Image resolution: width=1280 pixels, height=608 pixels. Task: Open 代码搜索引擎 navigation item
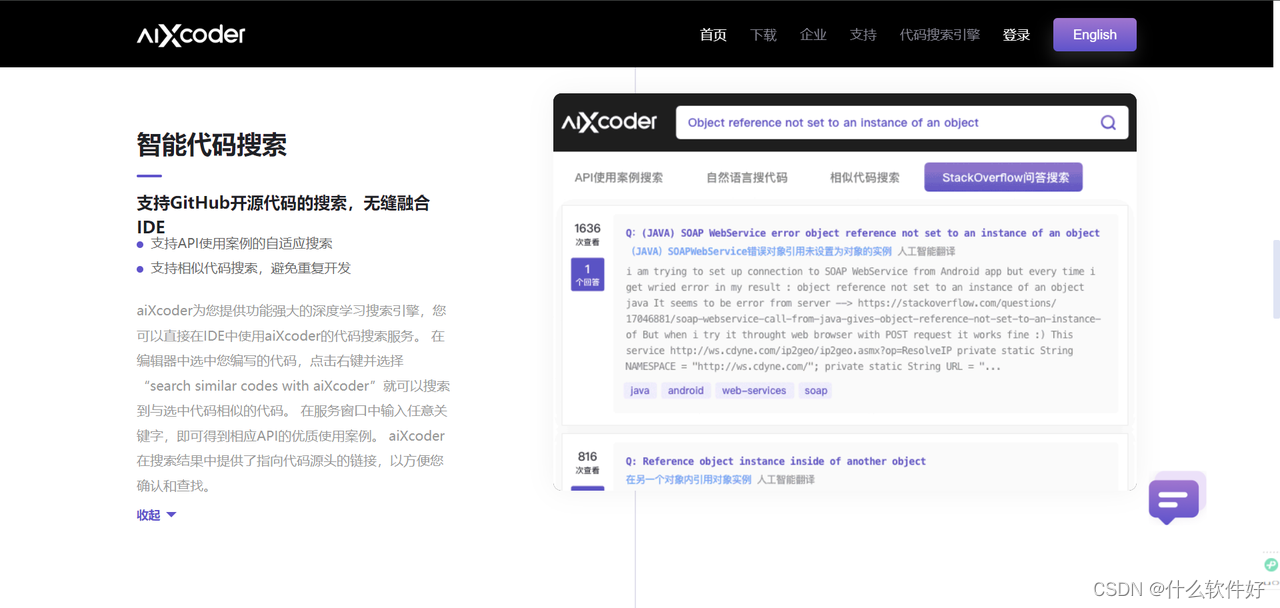[x=940, y=35]
